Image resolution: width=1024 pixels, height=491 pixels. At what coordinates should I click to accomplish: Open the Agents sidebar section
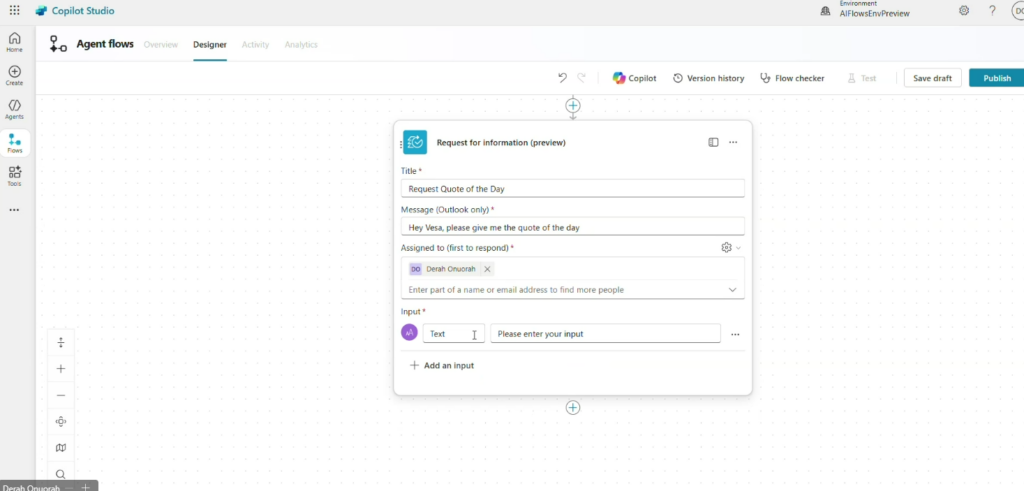point(14,109)
